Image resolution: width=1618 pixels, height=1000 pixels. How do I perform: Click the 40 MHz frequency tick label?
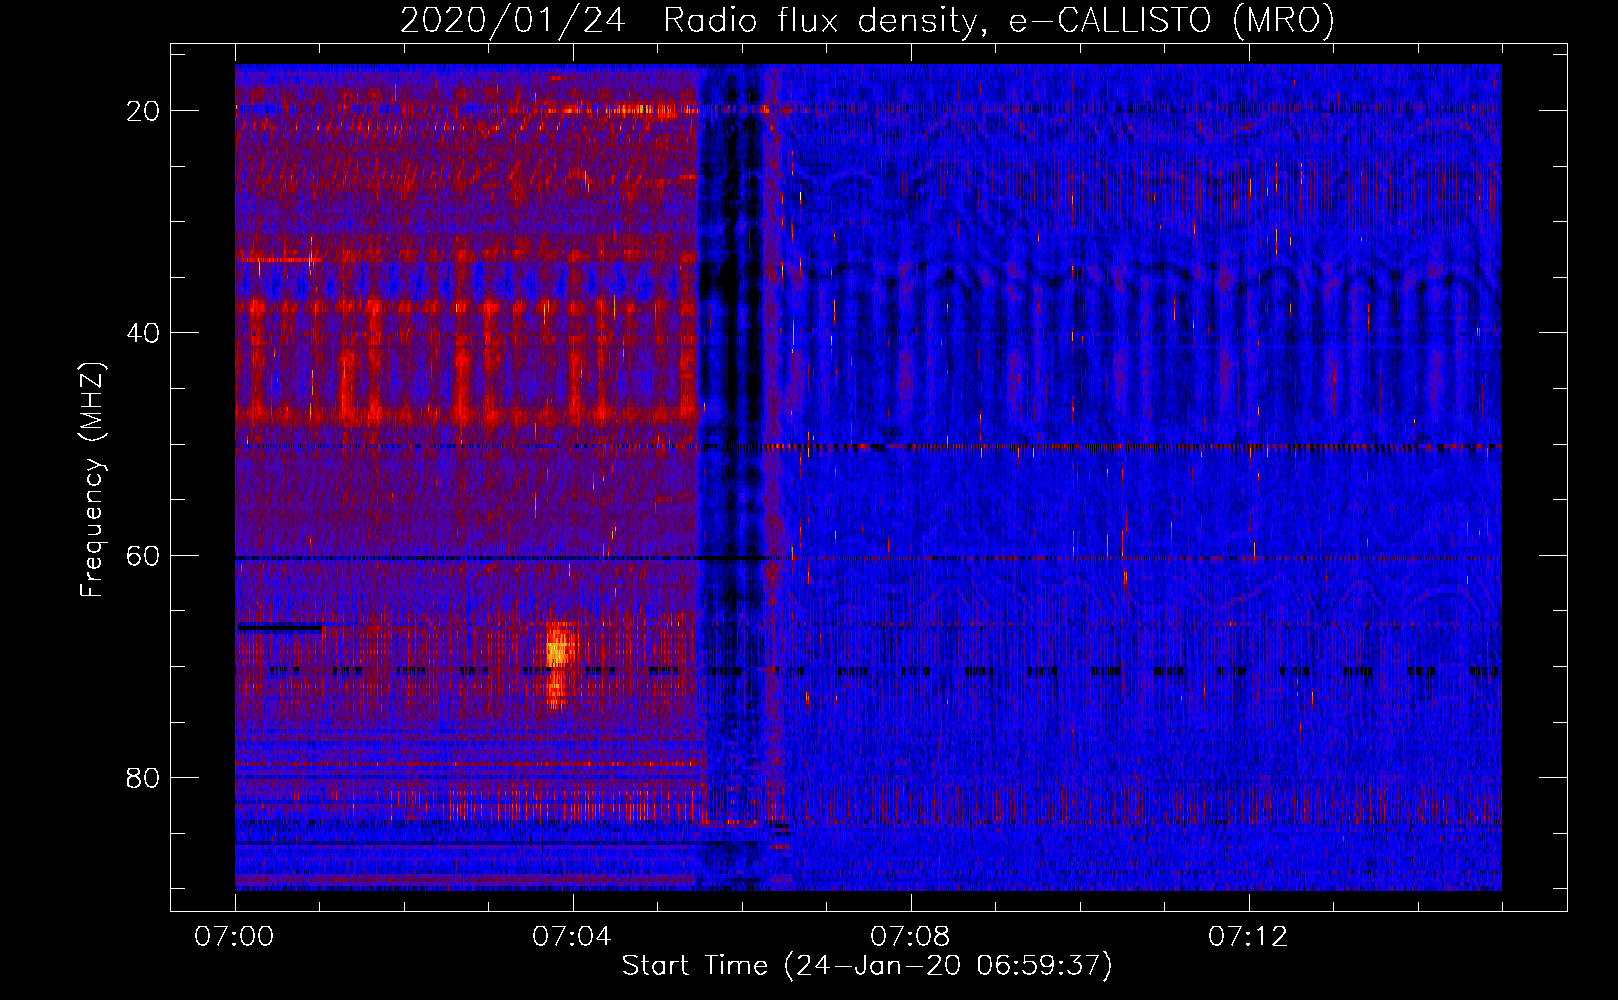tap(143, 333)
